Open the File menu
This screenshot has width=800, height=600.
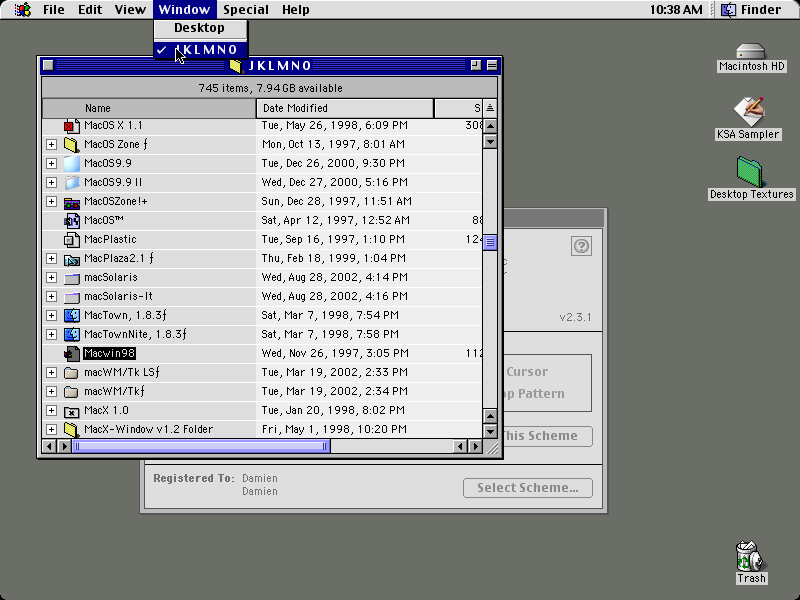[x=54, y=10]
